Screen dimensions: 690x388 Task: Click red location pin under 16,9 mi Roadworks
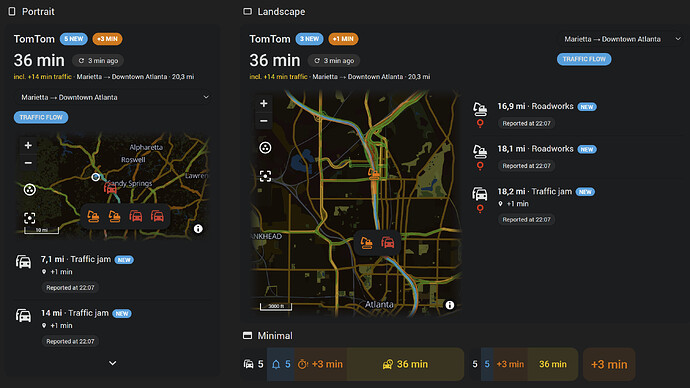pyautogui.click(x=480, y=124)
